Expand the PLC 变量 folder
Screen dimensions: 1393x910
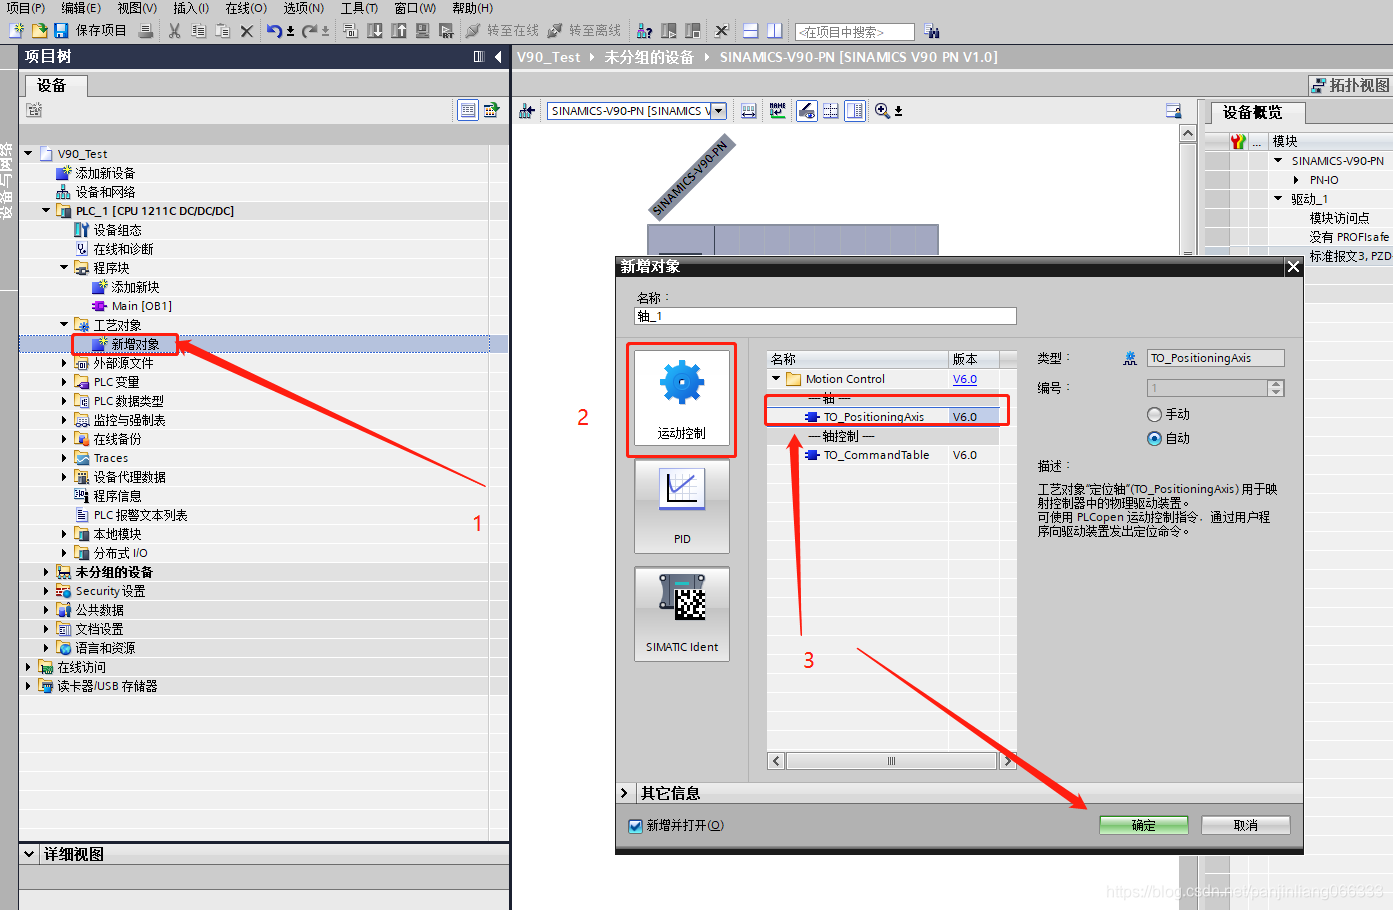(64, 382)
